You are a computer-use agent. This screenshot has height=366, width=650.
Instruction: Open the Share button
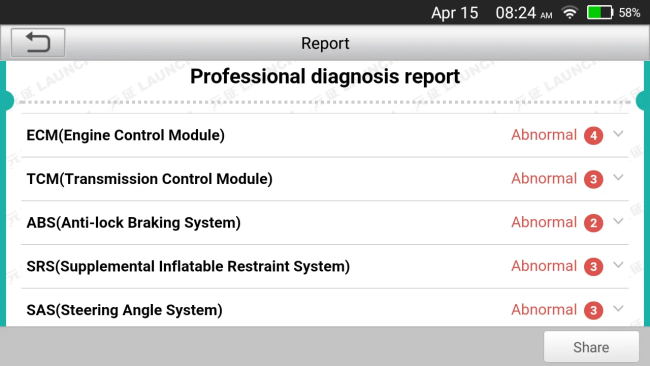pos(591,347)
